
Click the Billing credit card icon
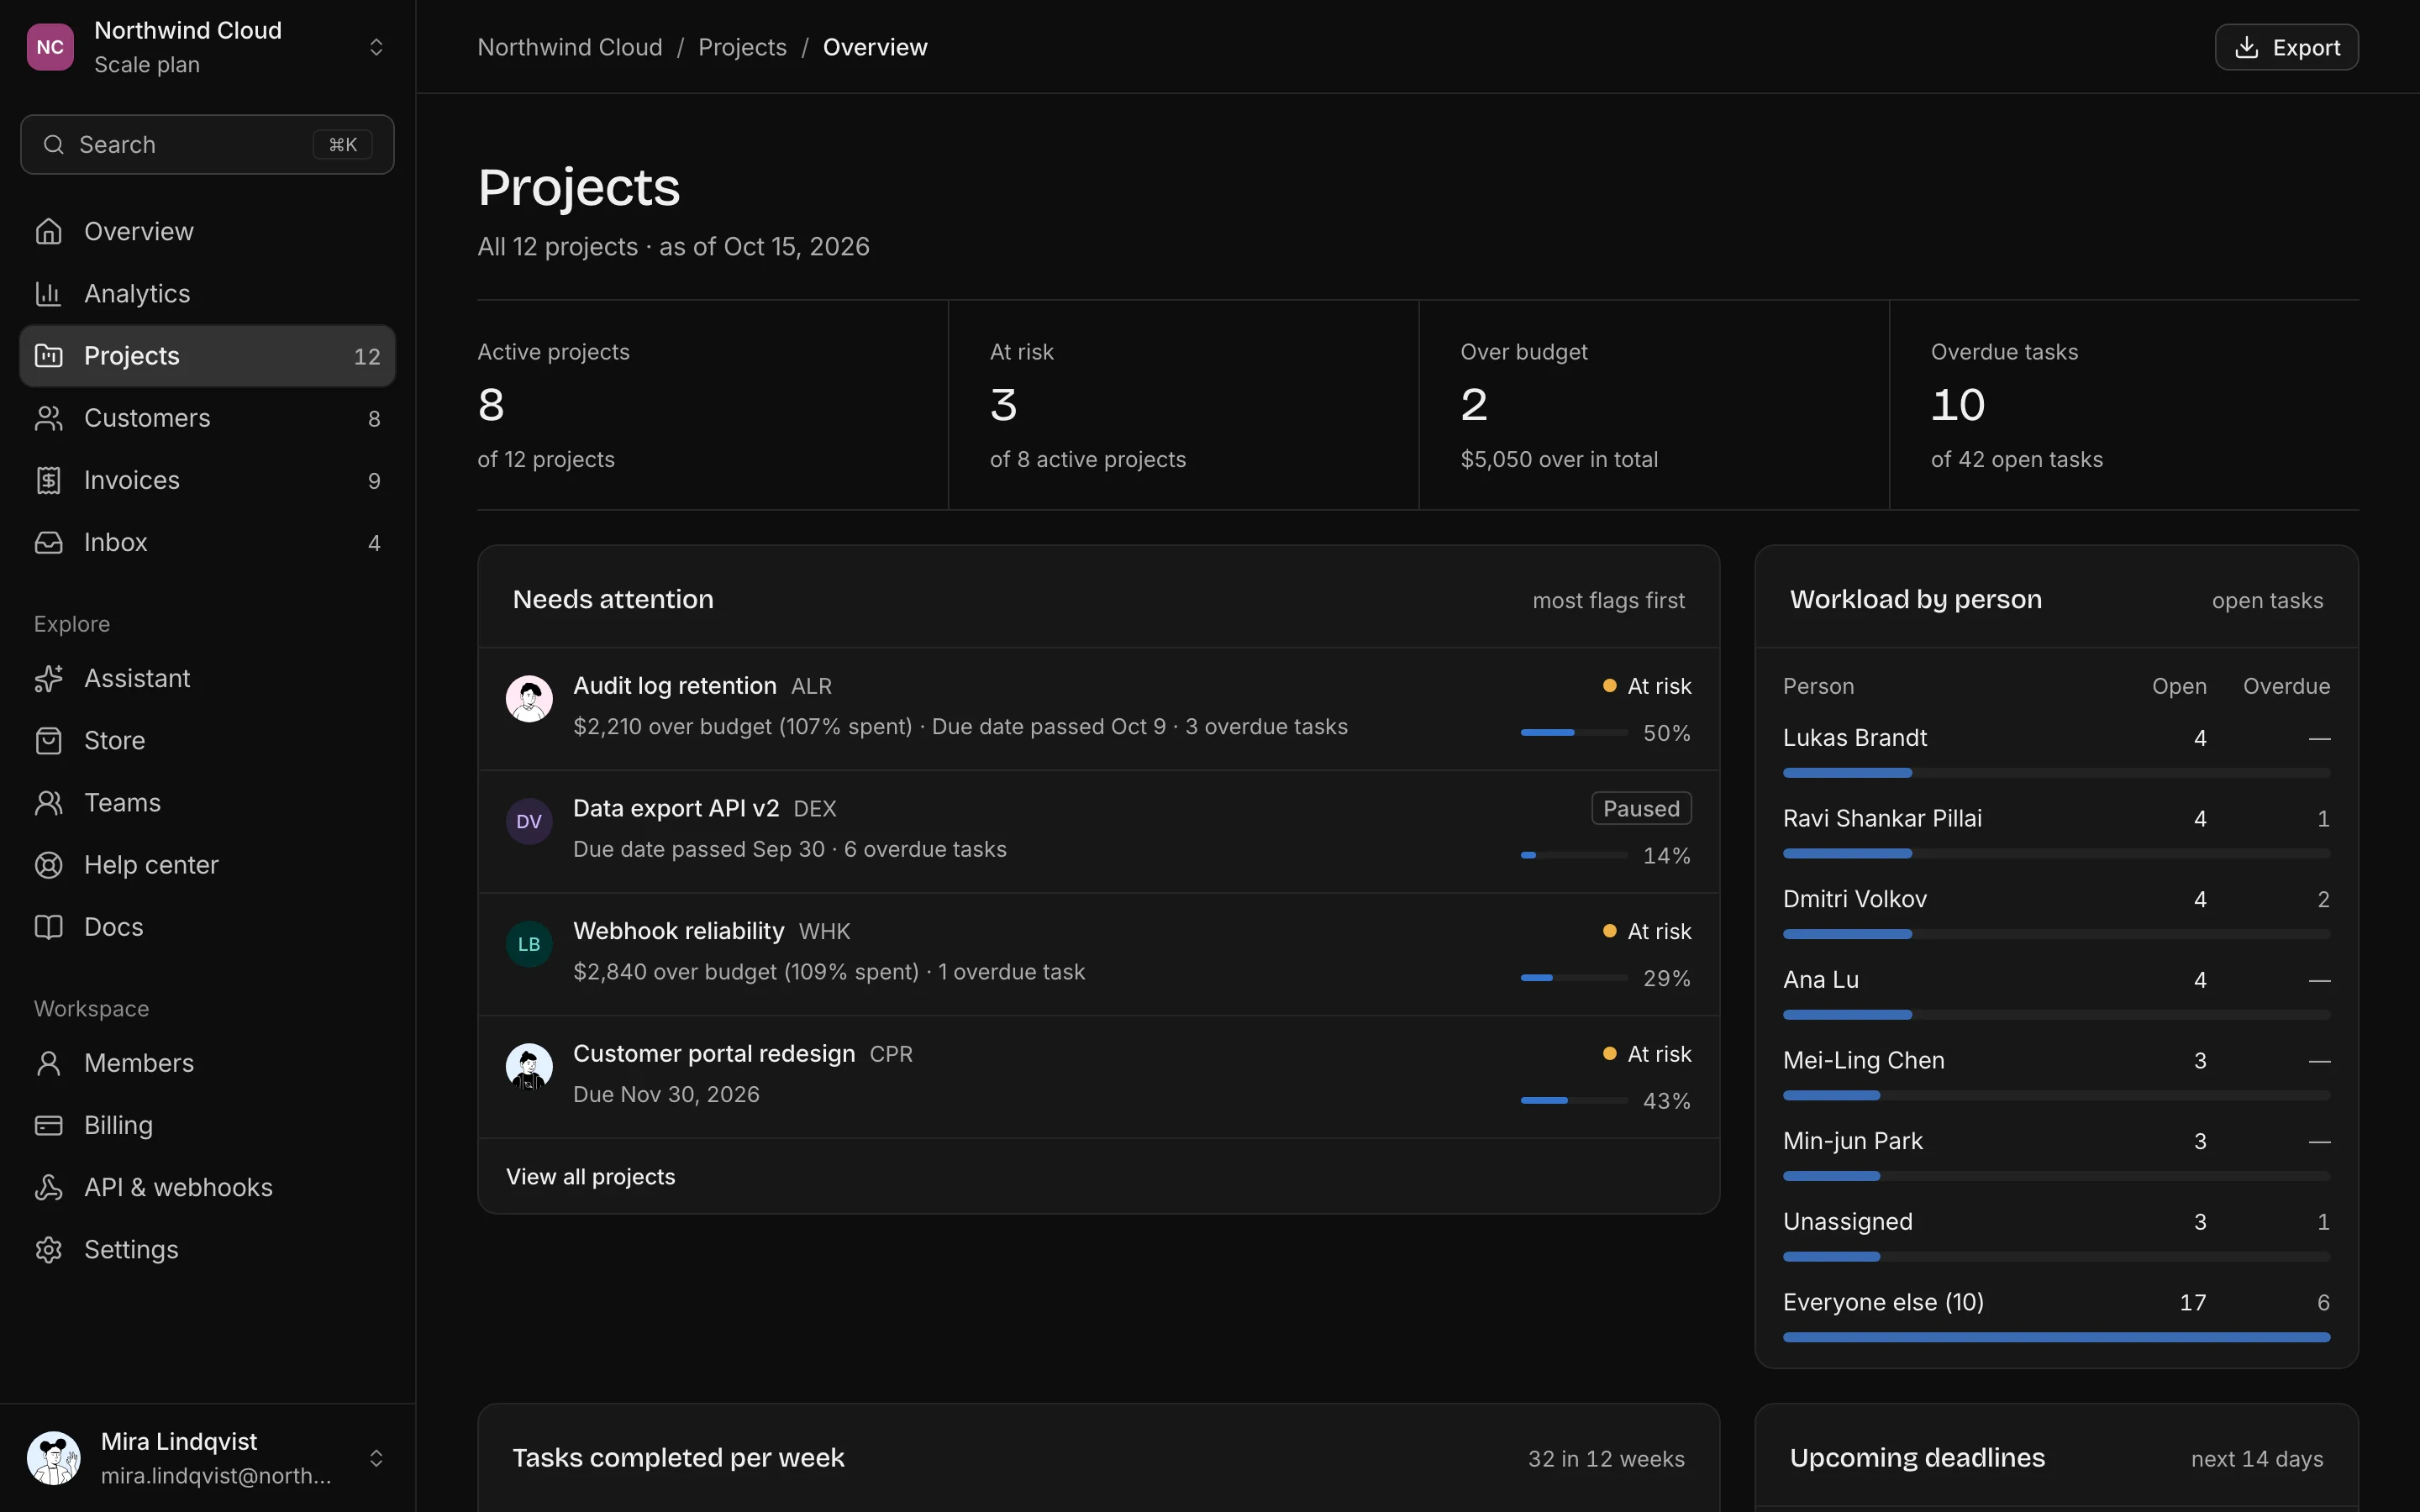(48, 1125)
